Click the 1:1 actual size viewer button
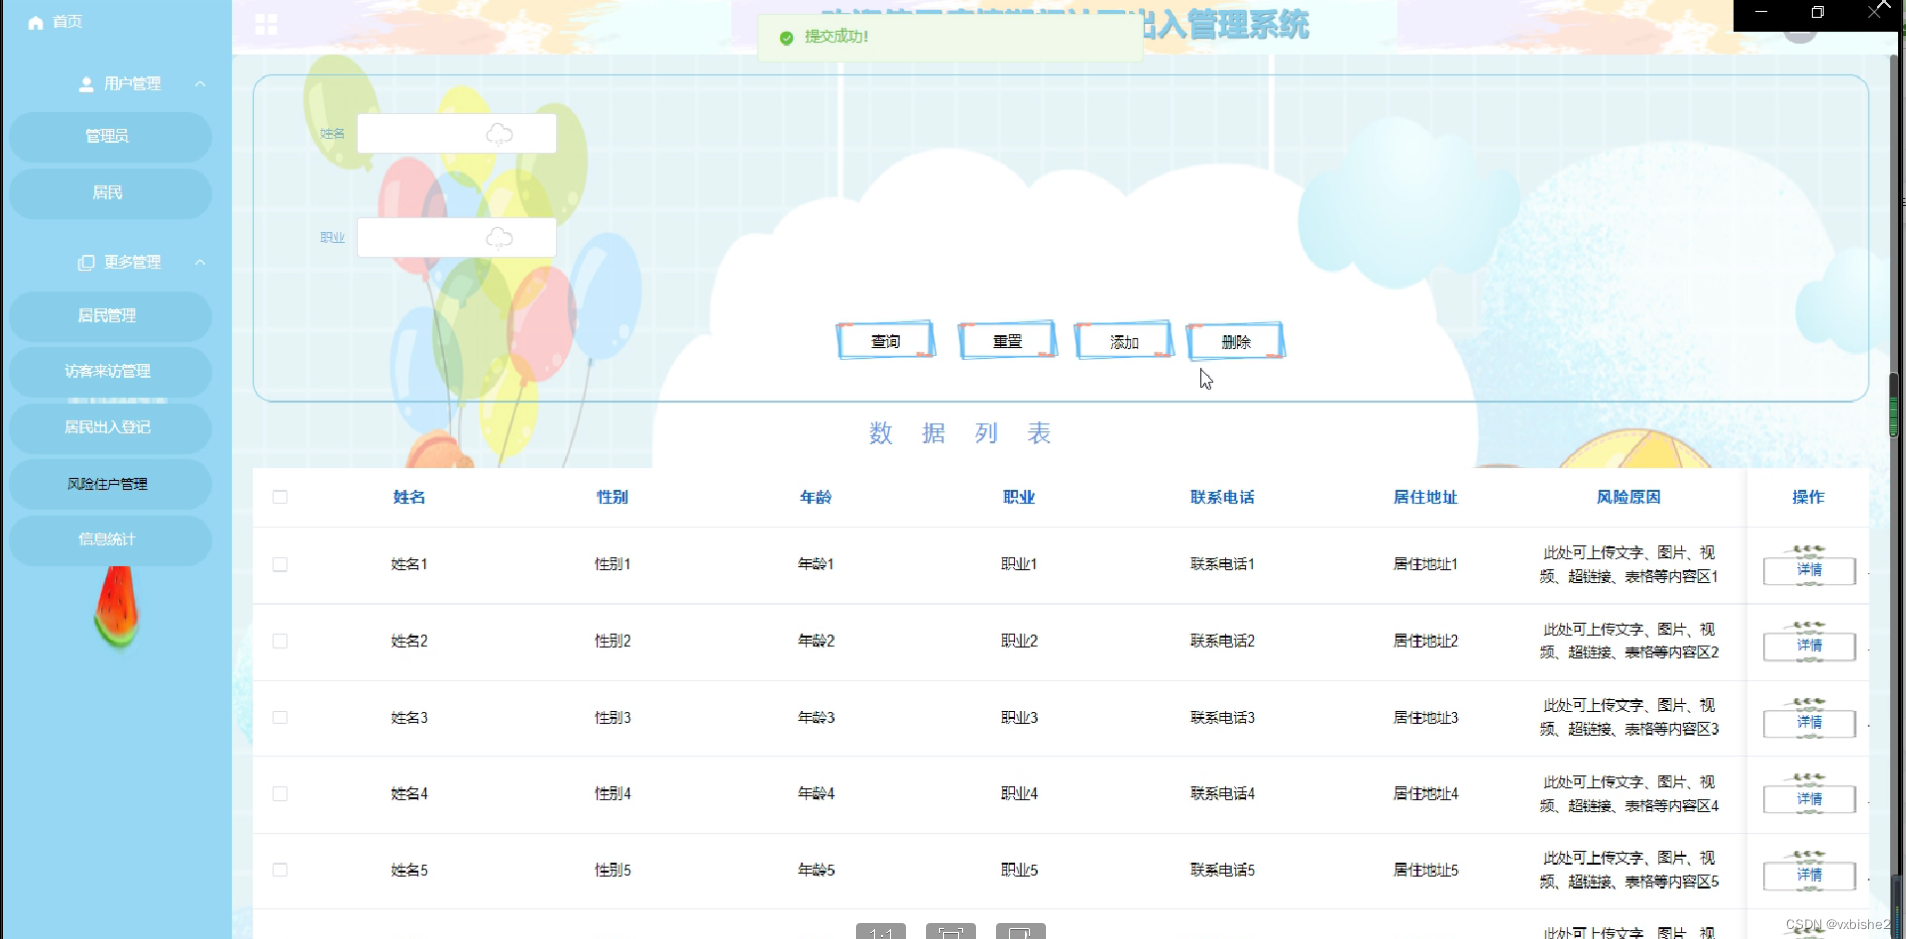1906x939 pixels. 881,932
